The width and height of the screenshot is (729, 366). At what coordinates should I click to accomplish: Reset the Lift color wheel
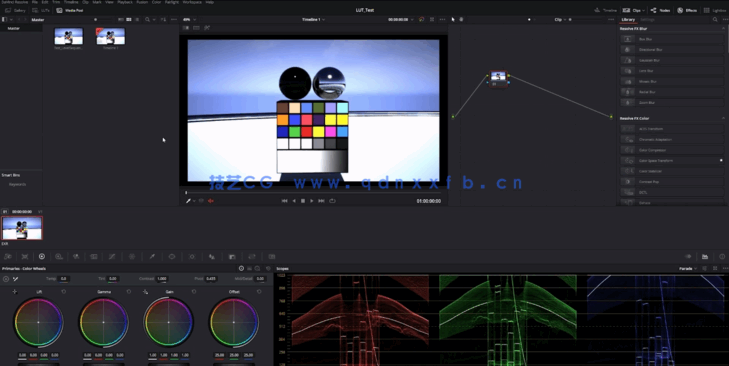[x=64, y=292]
